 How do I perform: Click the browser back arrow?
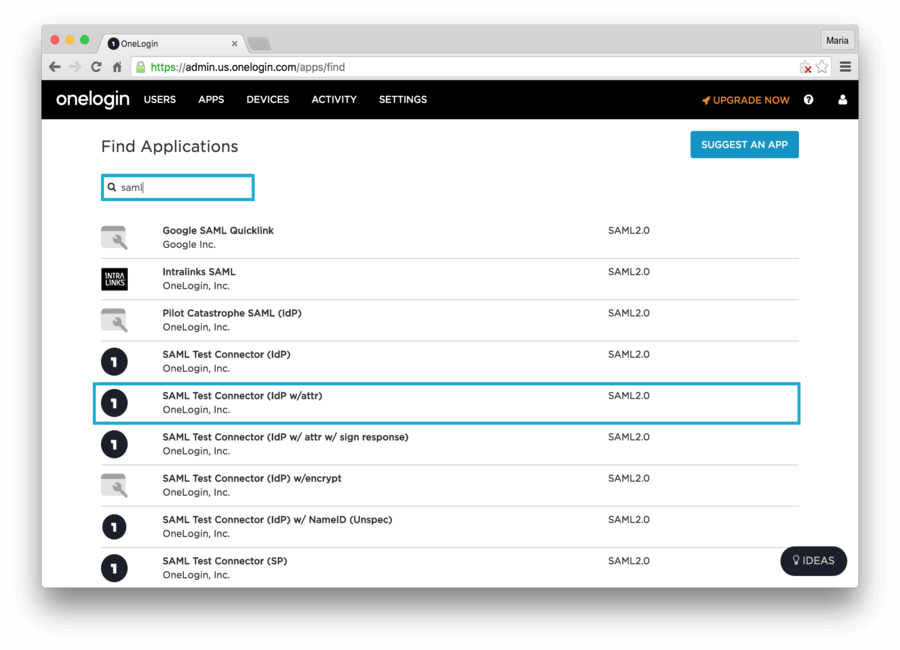click(55, 67)
